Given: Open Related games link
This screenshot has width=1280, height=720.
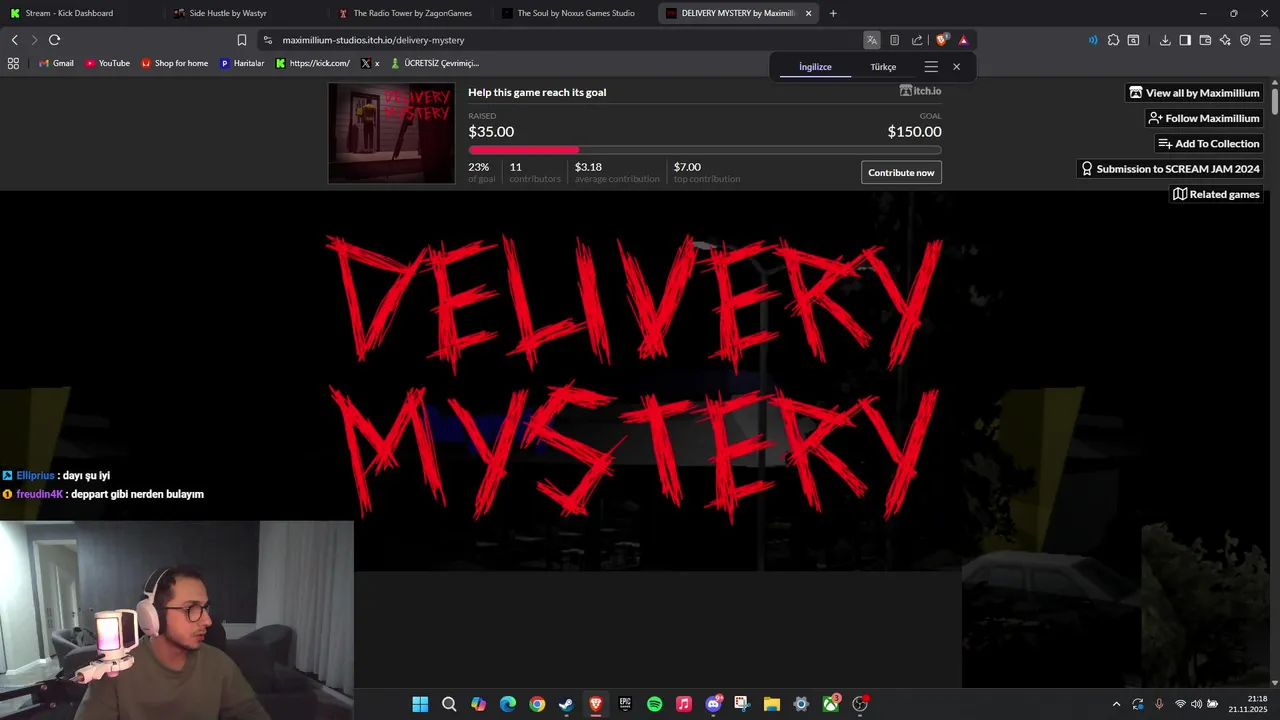Looking at the screenshot, I should click(x=1216, y=194).
